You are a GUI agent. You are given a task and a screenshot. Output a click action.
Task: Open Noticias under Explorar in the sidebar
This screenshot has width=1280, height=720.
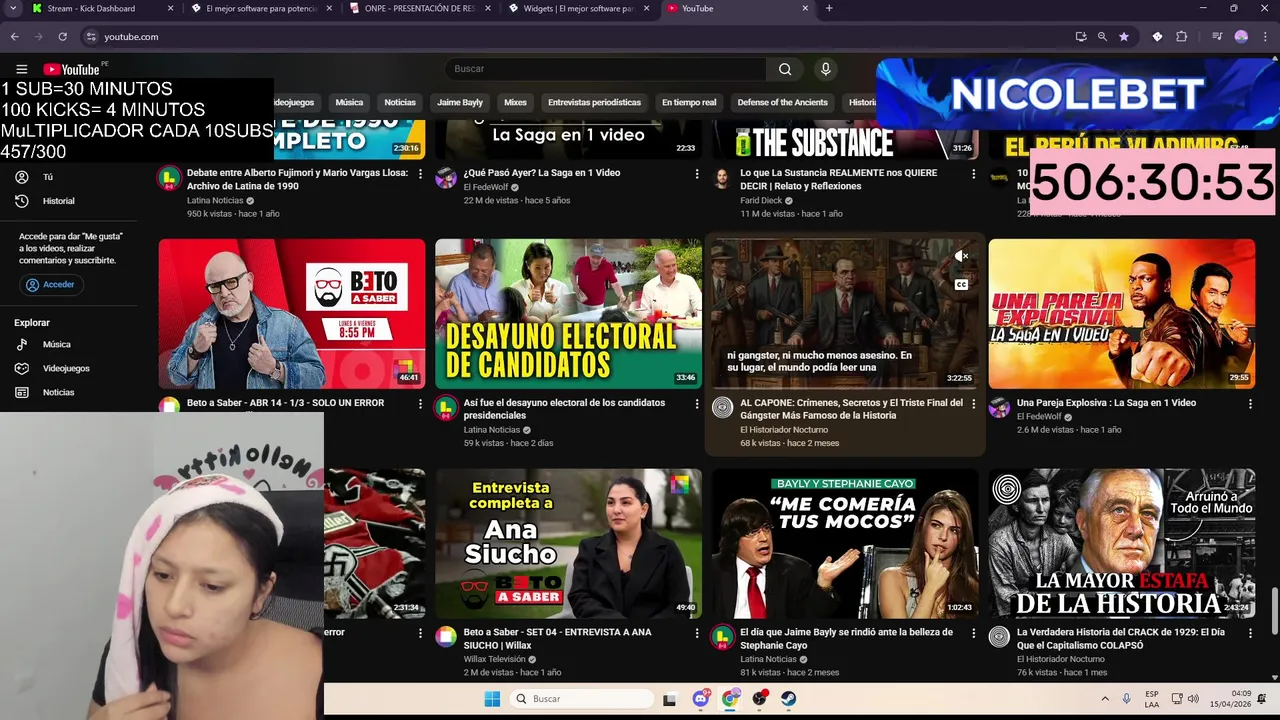tap(58, 392)
